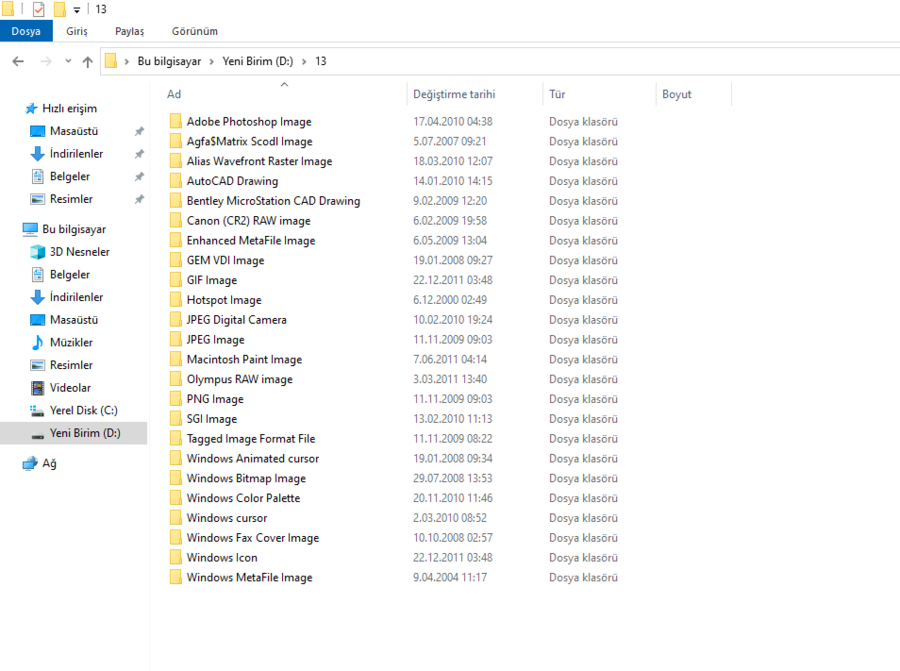
Task: Switch to the Paylaş ribbon tab
Action: point(129,31)
